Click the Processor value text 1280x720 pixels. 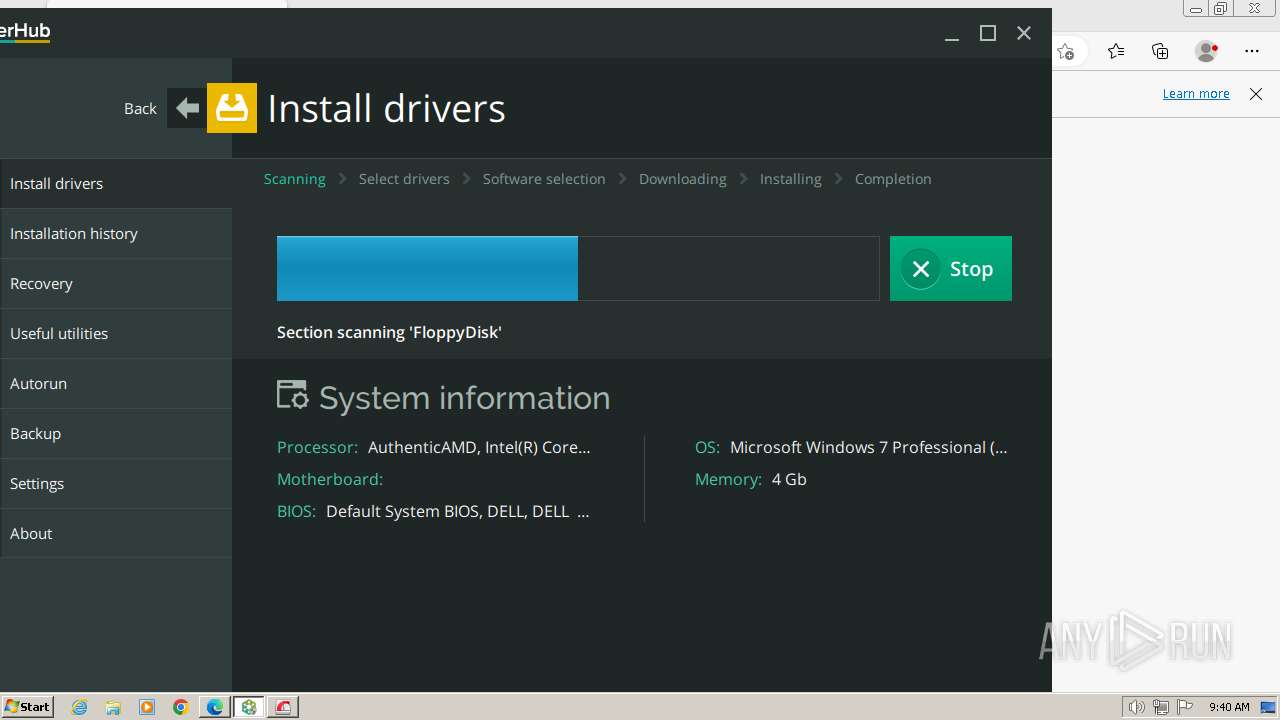(479, 447)
